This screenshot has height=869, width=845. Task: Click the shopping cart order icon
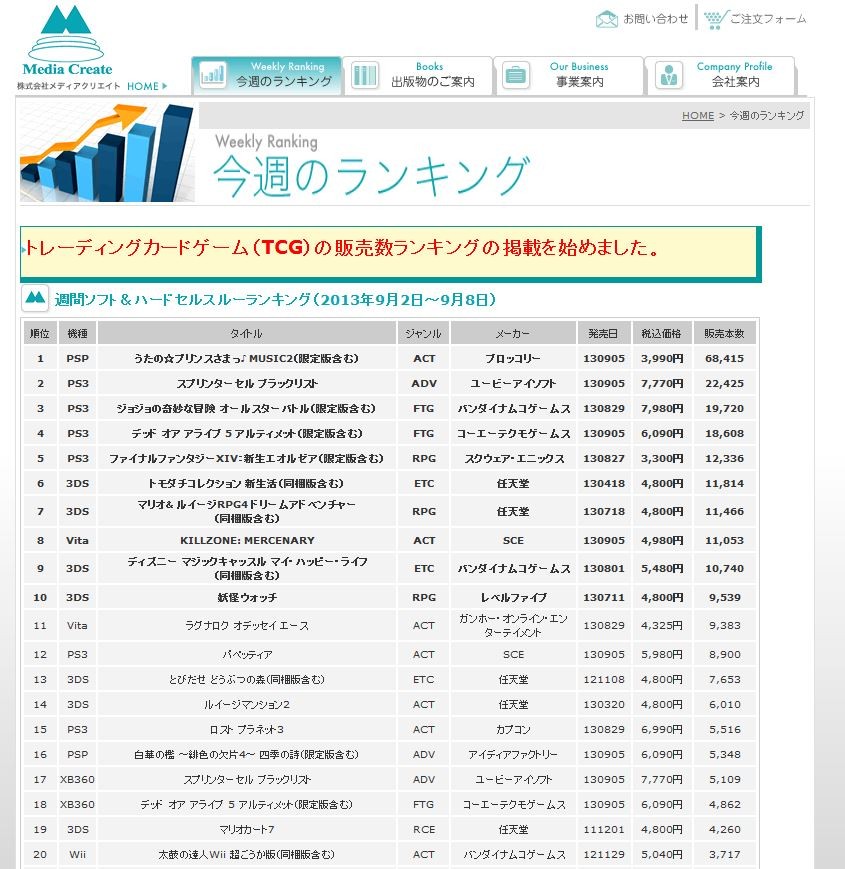715,19
